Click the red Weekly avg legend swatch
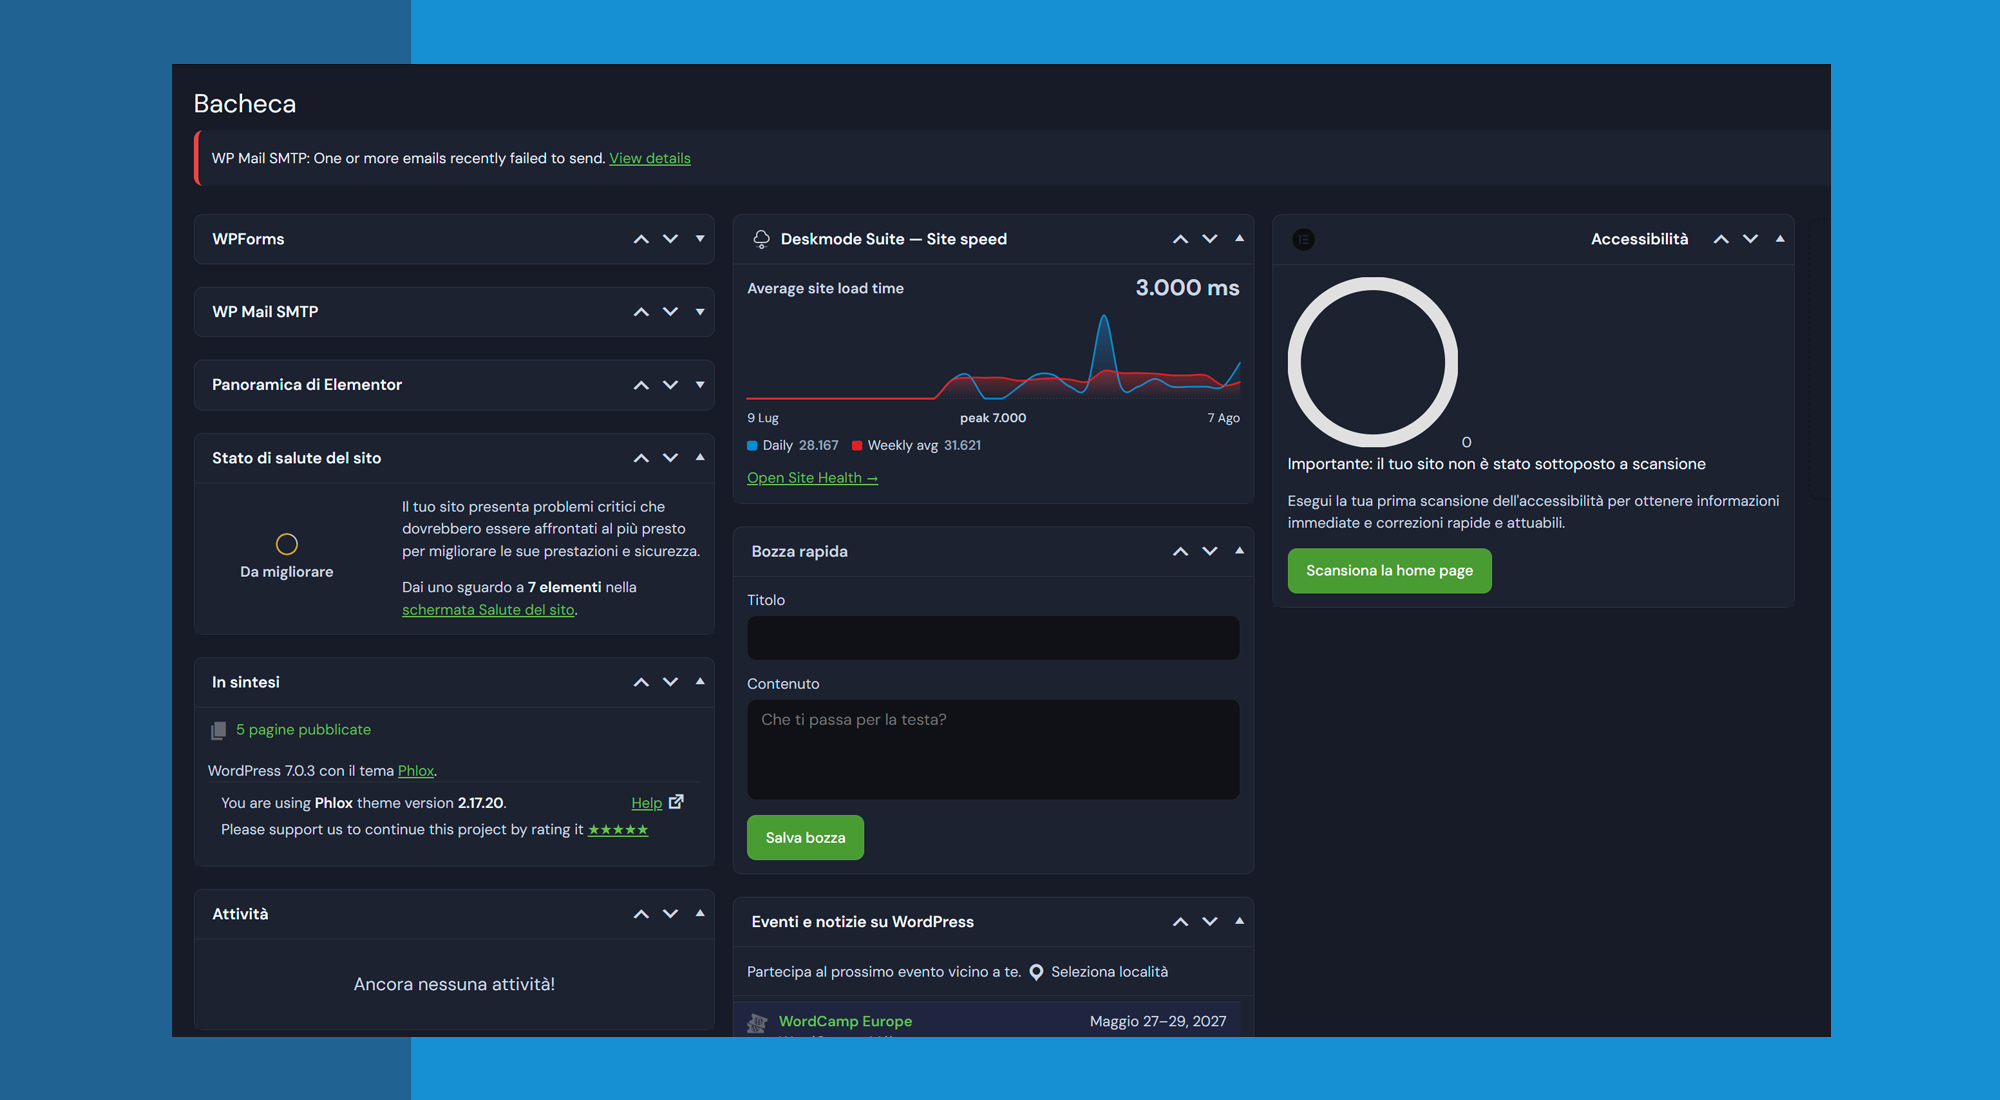 click(x=857, y=446)
